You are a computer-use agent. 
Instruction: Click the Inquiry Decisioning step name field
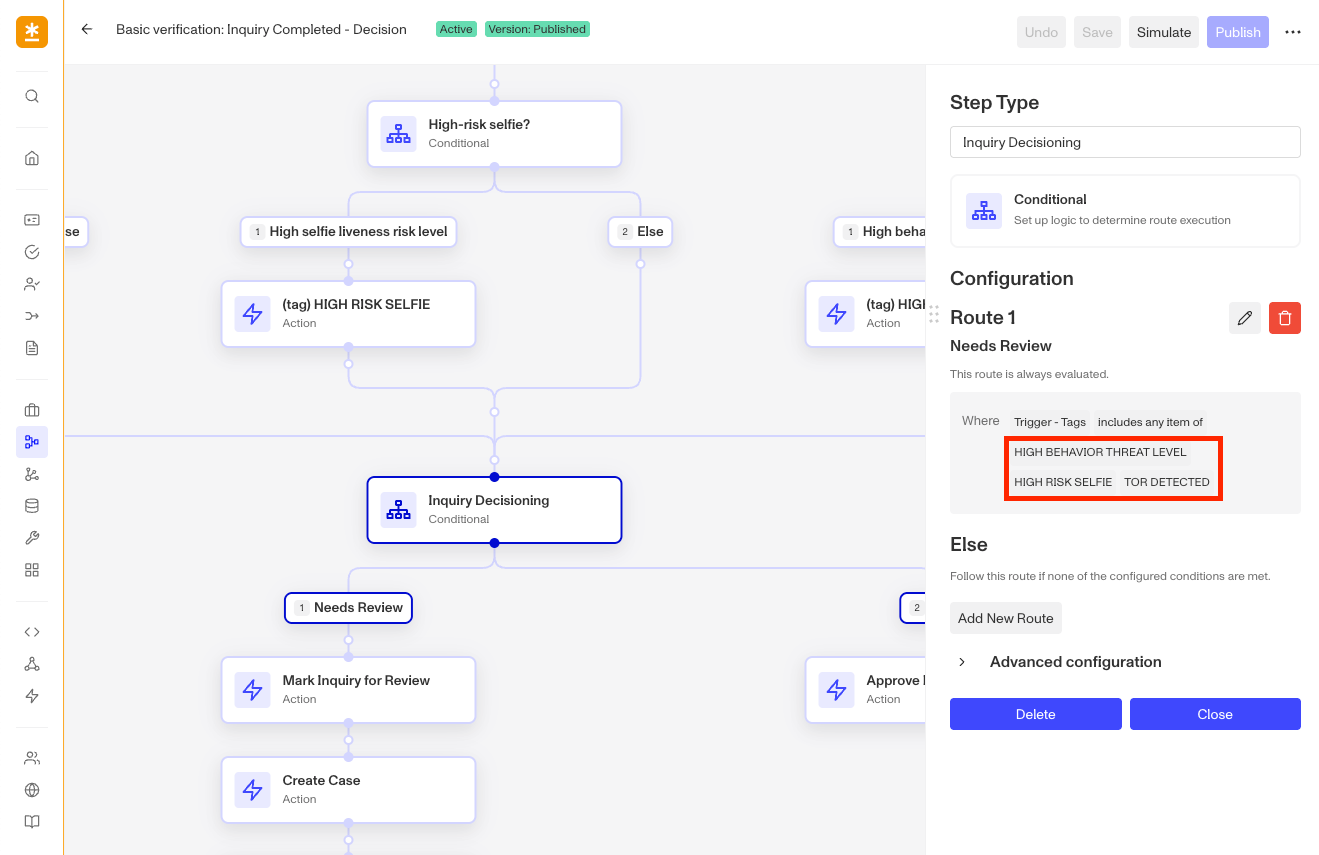(x=1125, y=142)
